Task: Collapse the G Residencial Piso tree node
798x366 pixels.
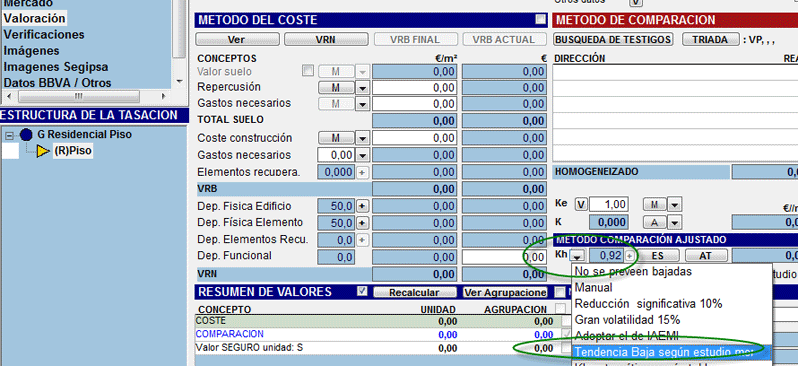Action: click(x=9, y=135)
